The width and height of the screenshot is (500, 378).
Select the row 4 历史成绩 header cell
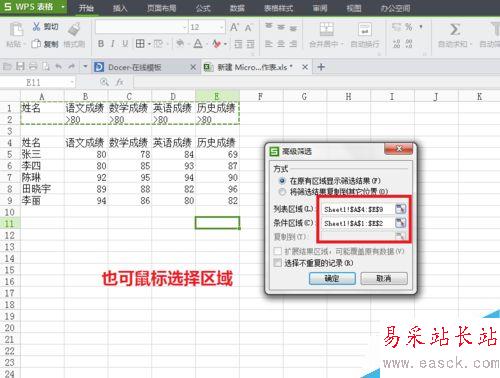[x=217, y=143]
